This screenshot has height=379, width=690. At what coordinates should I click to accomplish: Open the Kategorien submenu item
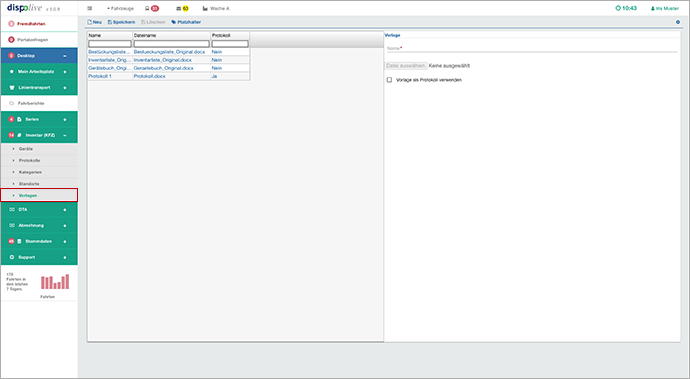point(39,172)
